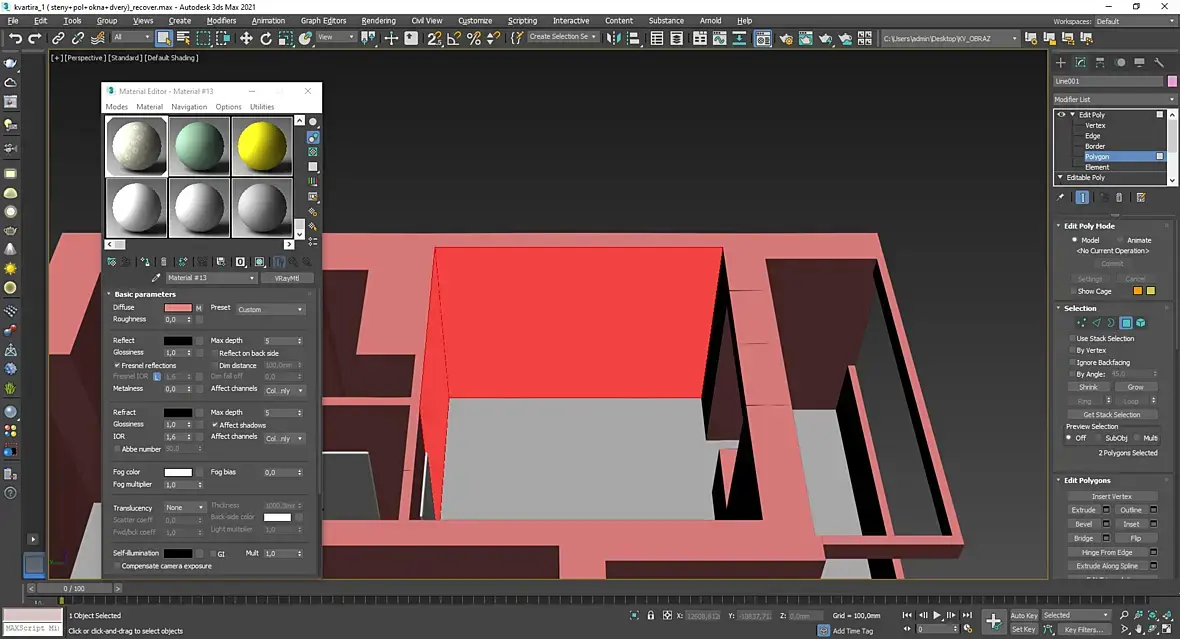Open the Utilities wrench panel icon
This screenshot has height=639, width=1180.
(1160, 62)
